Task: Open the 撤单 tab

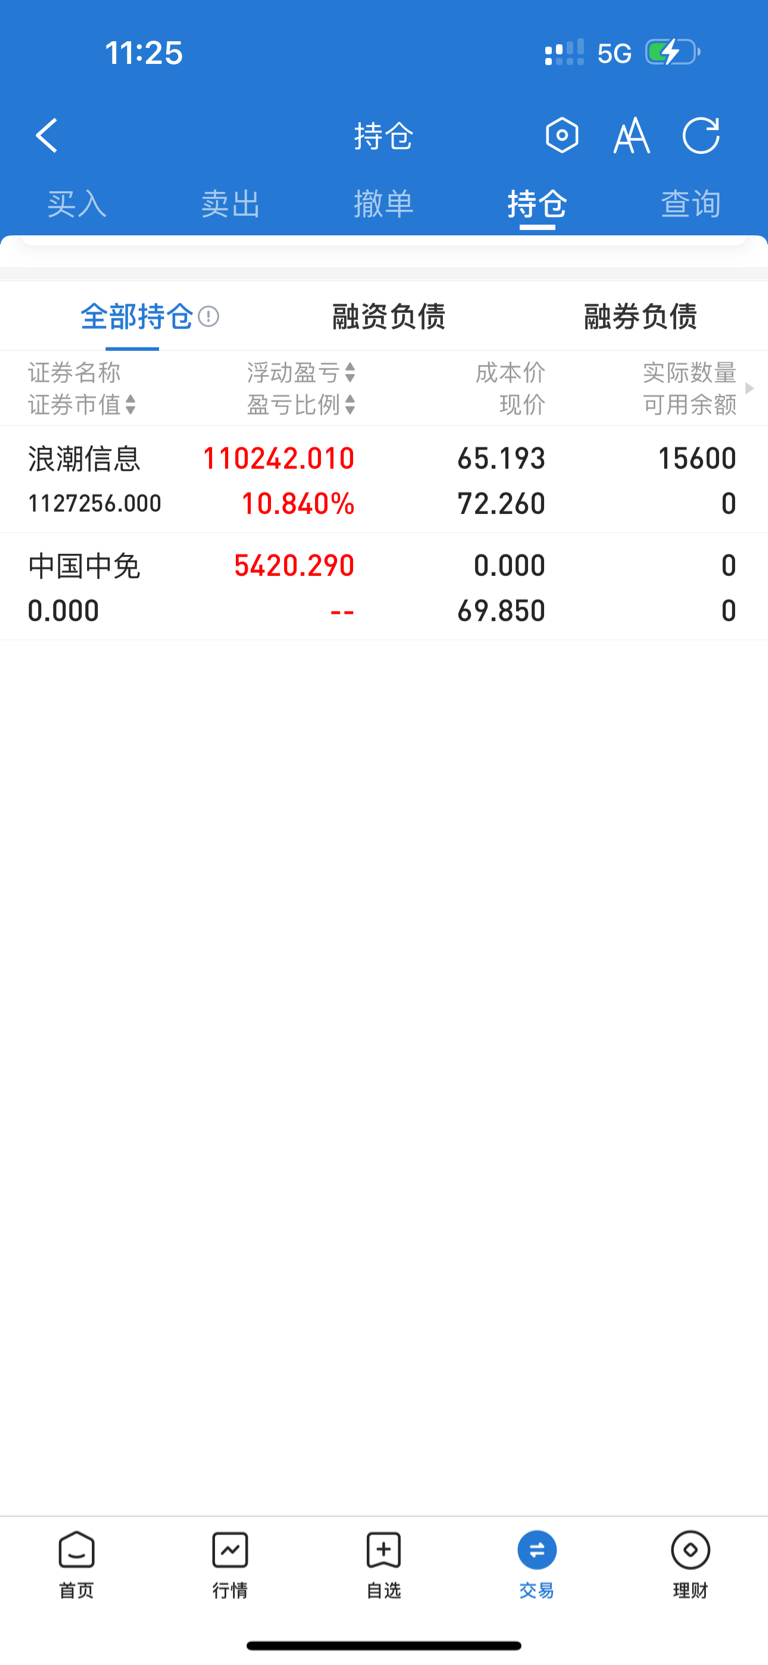Action: click(384, 204)
